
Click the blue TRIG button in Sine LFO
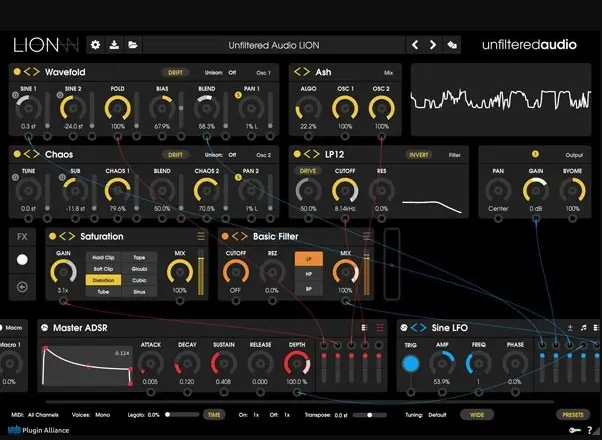[x=410, y=364]
